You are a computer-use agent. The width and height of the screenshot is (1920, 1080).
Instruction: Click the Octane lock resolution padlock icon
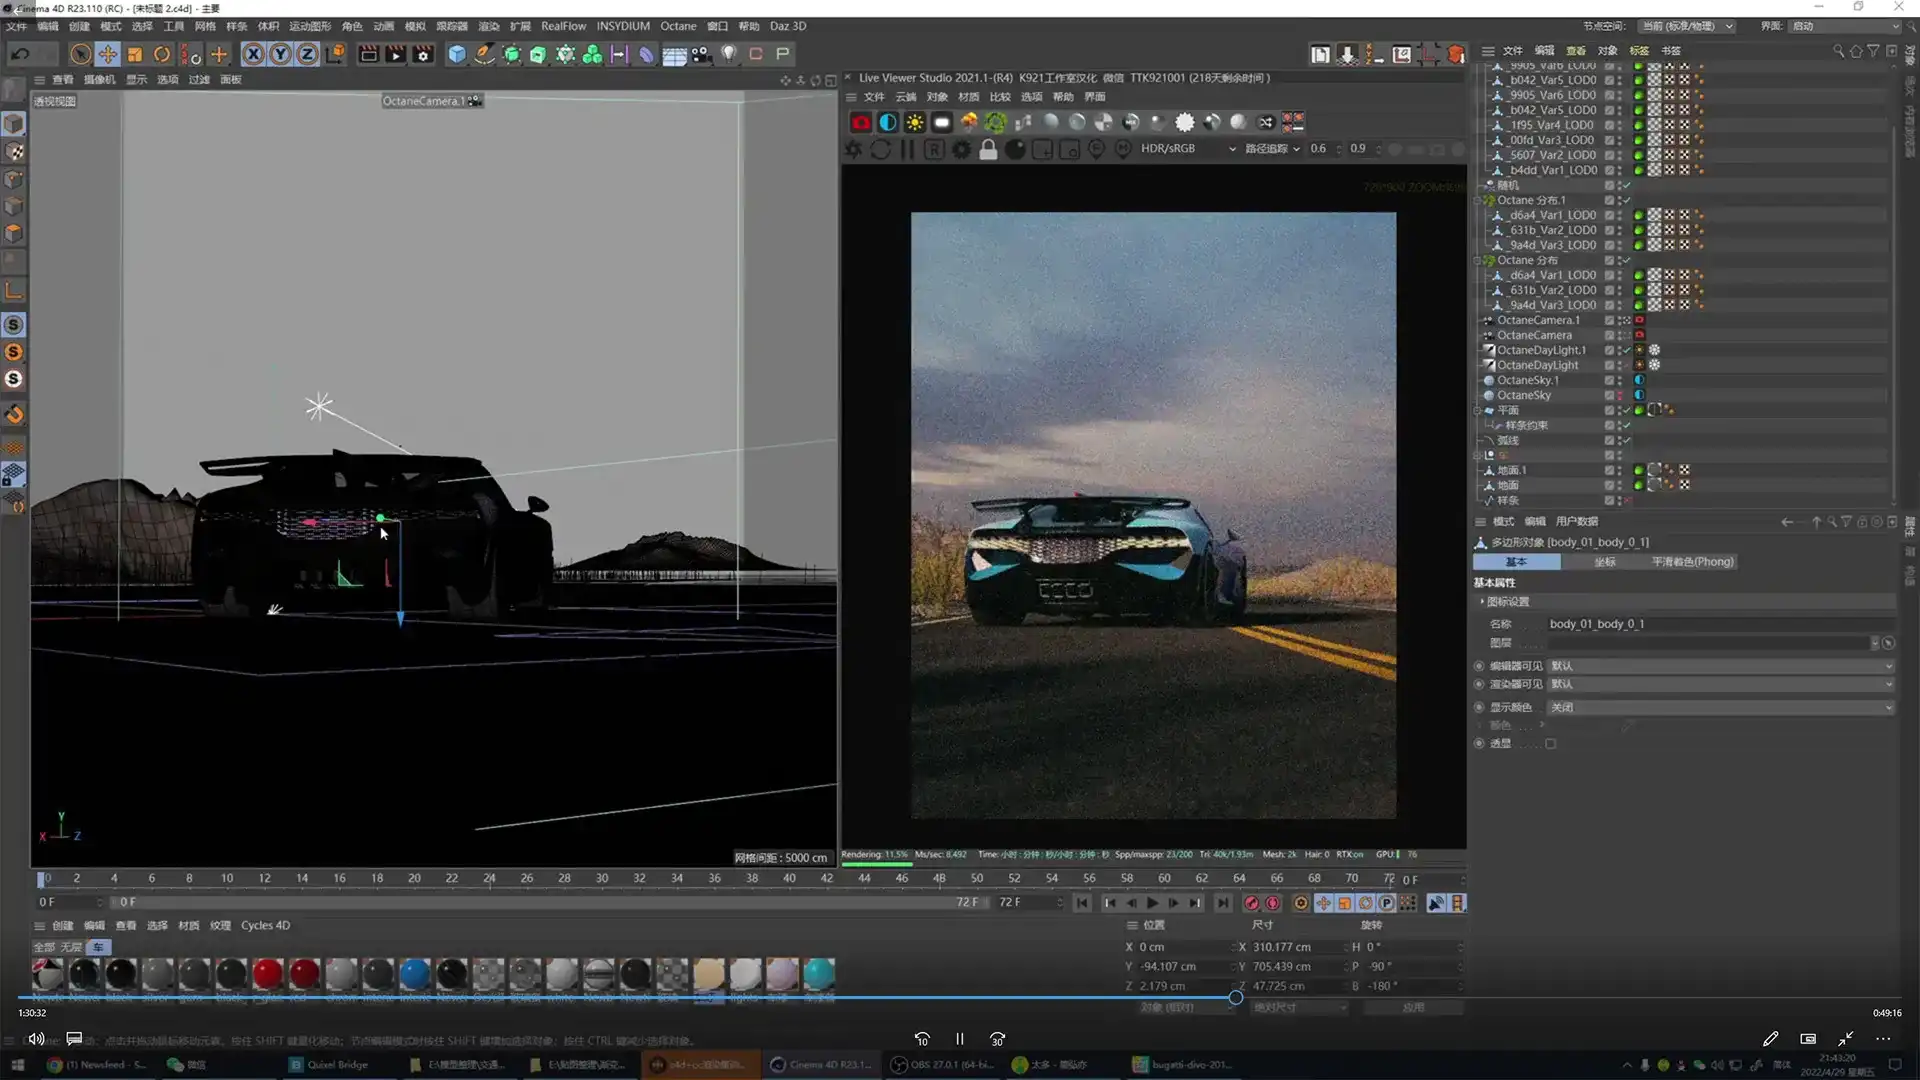click(x=988, y=150)
